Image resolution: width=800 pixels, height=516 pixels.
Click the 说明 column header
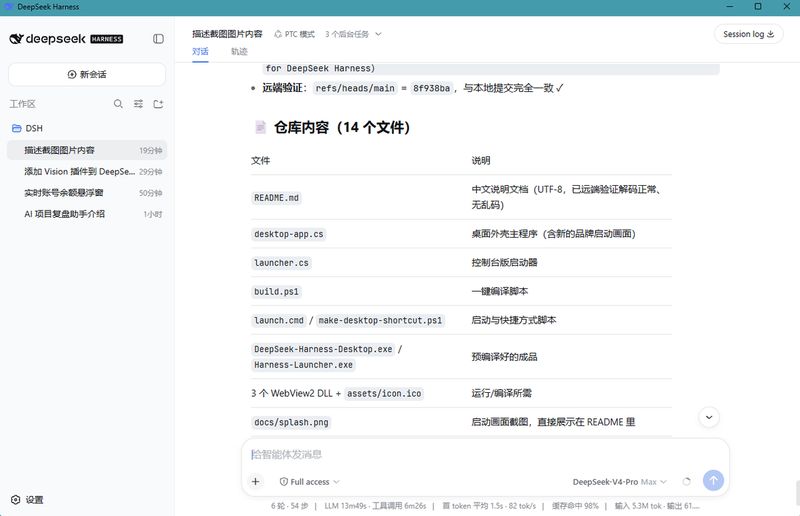point(481,161)
